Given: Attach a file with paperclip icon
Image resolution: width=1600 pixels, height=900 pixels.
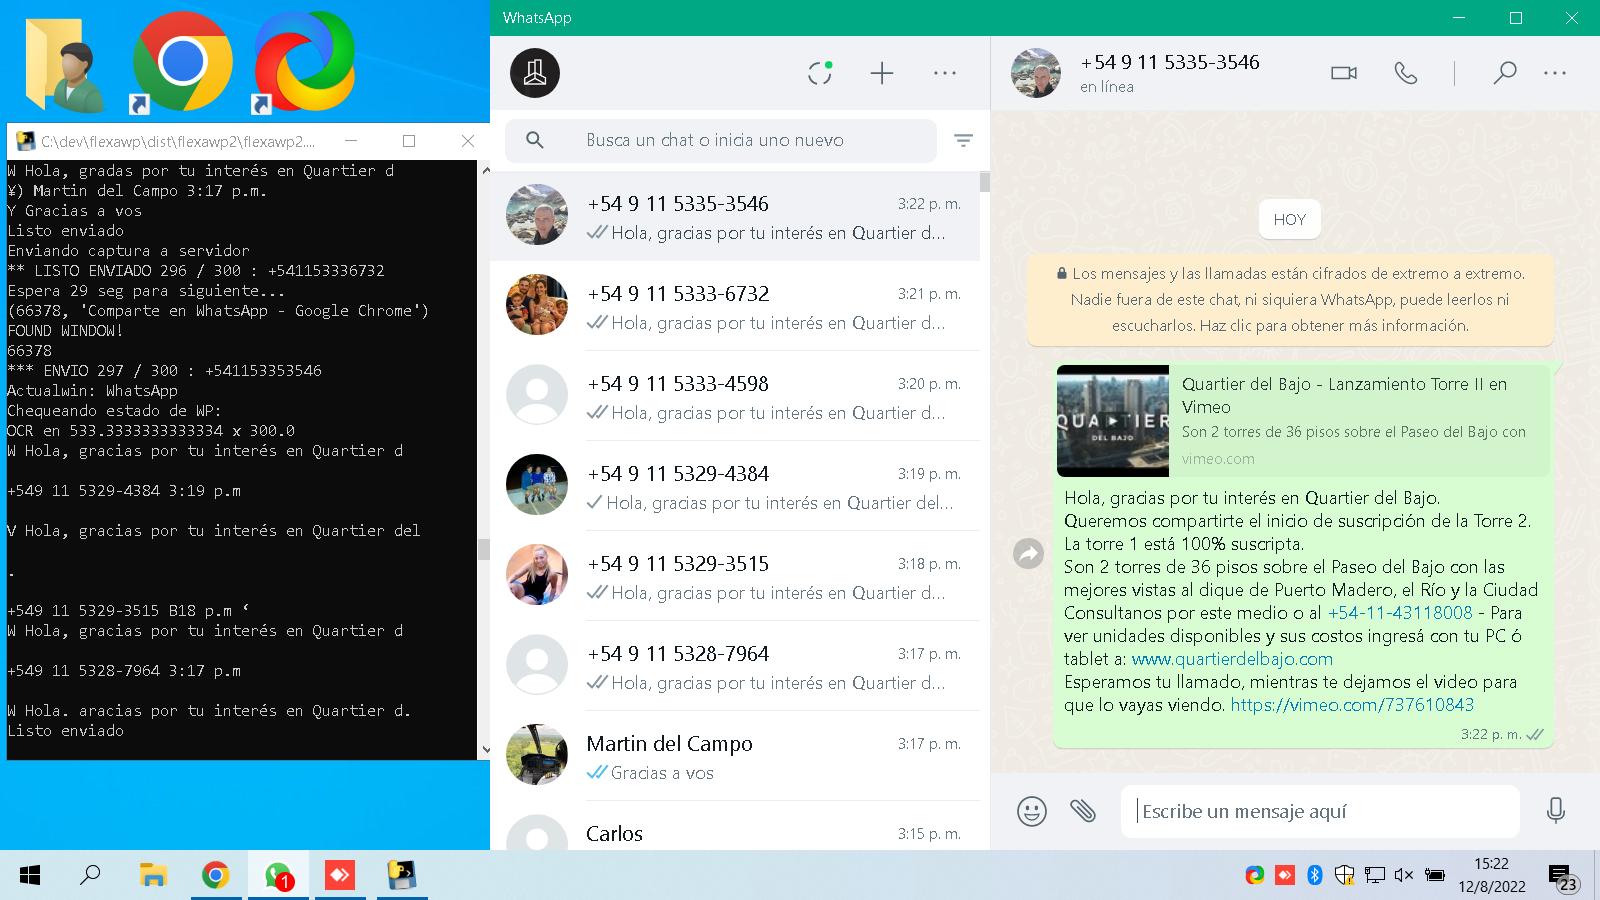Looking at the screenshot, I should (x=1083, y=811).
